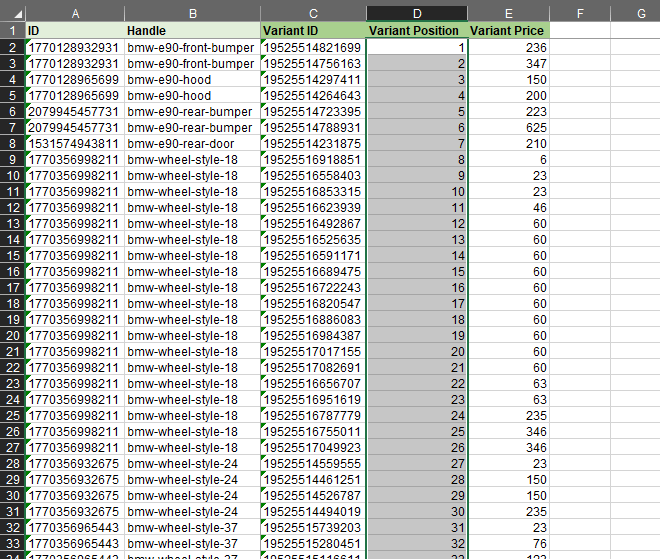Click Variant Position cell showing 32
The height and width of the screenshot is (559, 660).
point(417,543)
